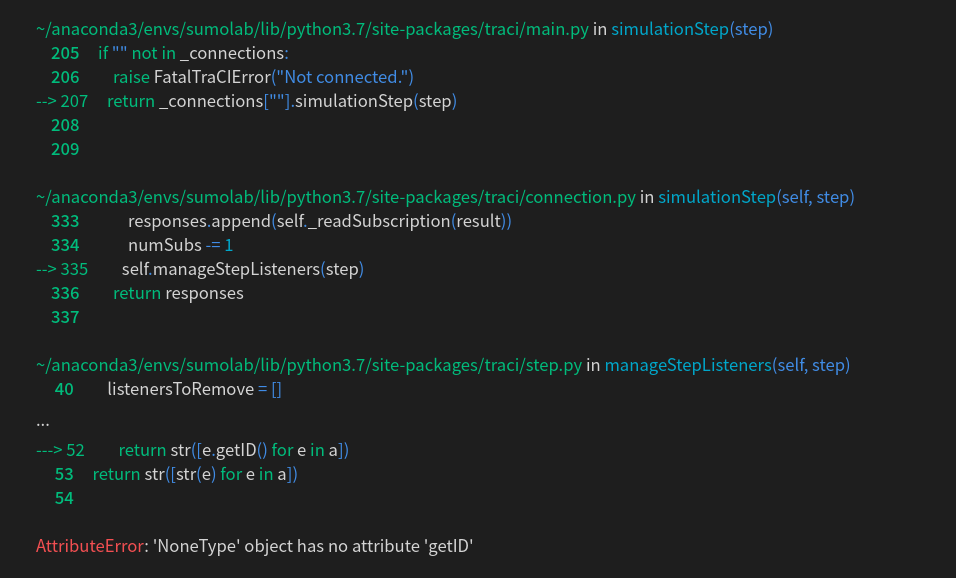Click line number 53
Viewport: 956px width, 578px height.
pyautogui.click(x=64, y=474)
